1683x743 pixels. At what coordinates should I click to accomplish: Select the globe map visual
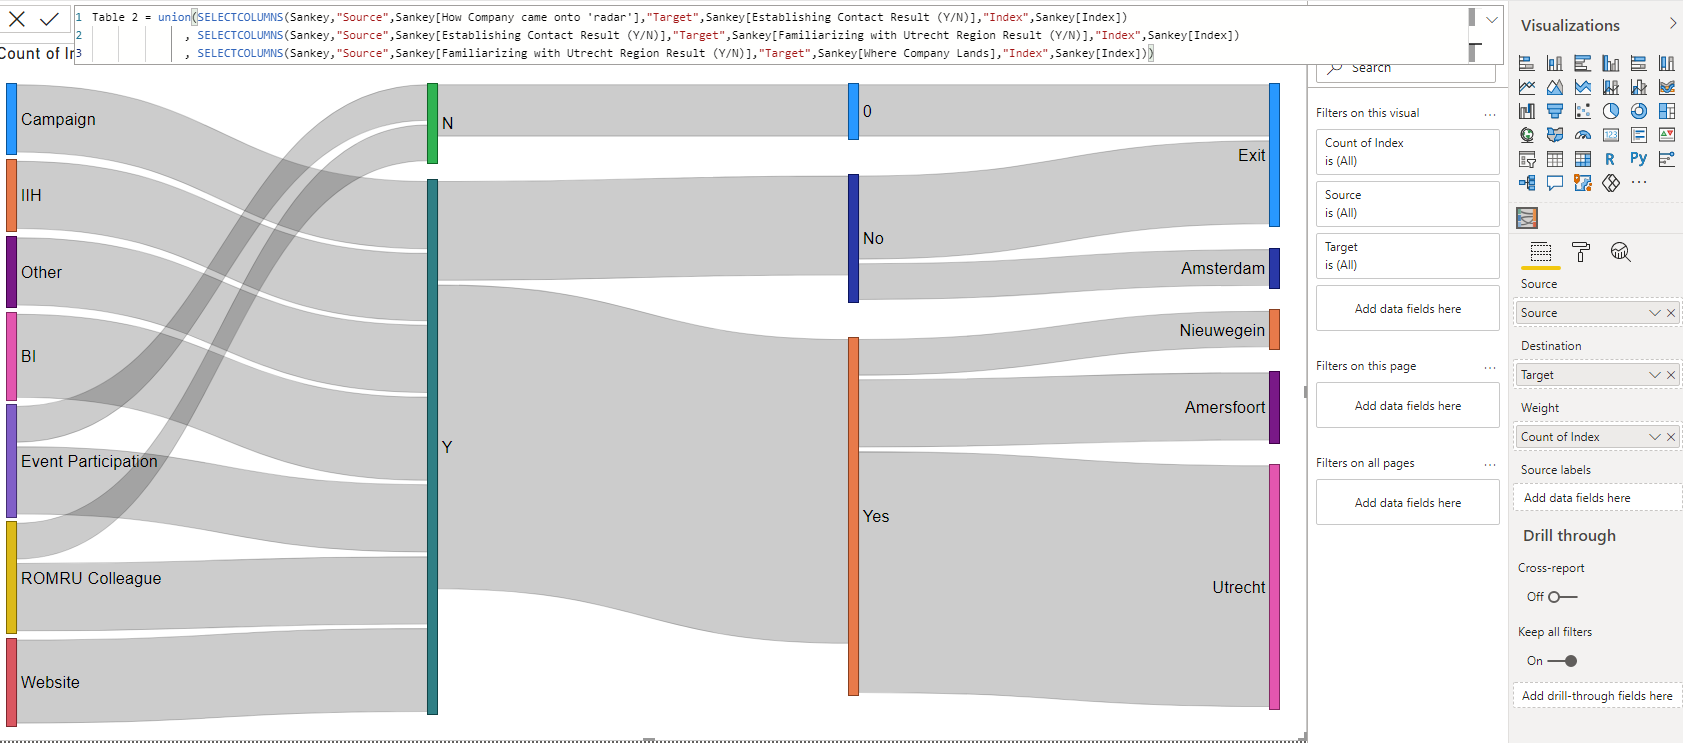pyautogui.click(x=1527, y=135)
